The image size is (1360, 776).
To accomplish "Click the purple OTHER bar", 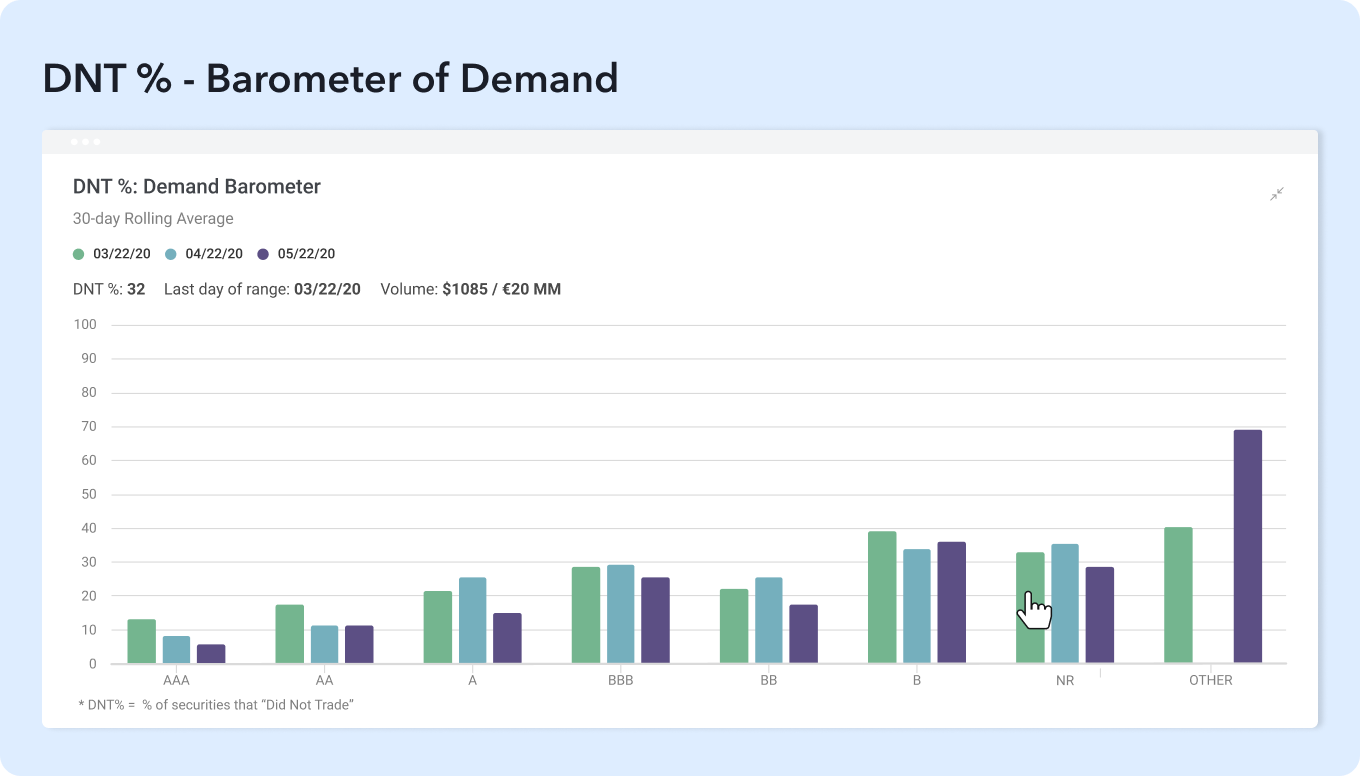I will 1247,546.
